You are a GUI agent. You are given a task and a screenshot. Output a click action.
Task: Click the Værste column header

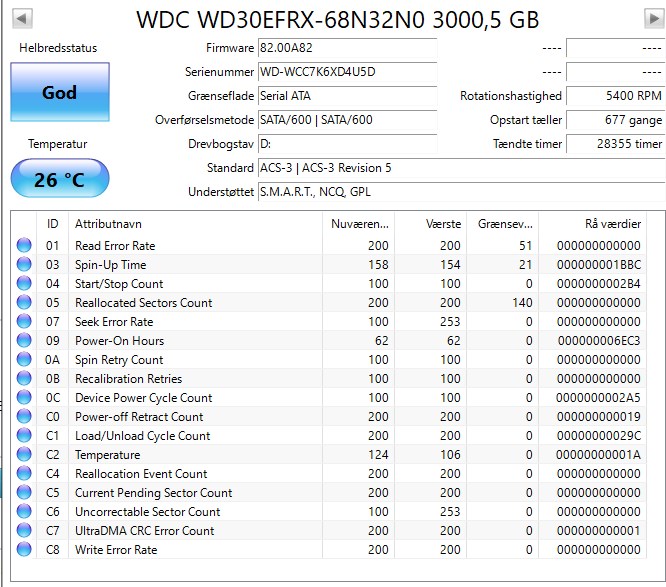click(x=431, y=224)
